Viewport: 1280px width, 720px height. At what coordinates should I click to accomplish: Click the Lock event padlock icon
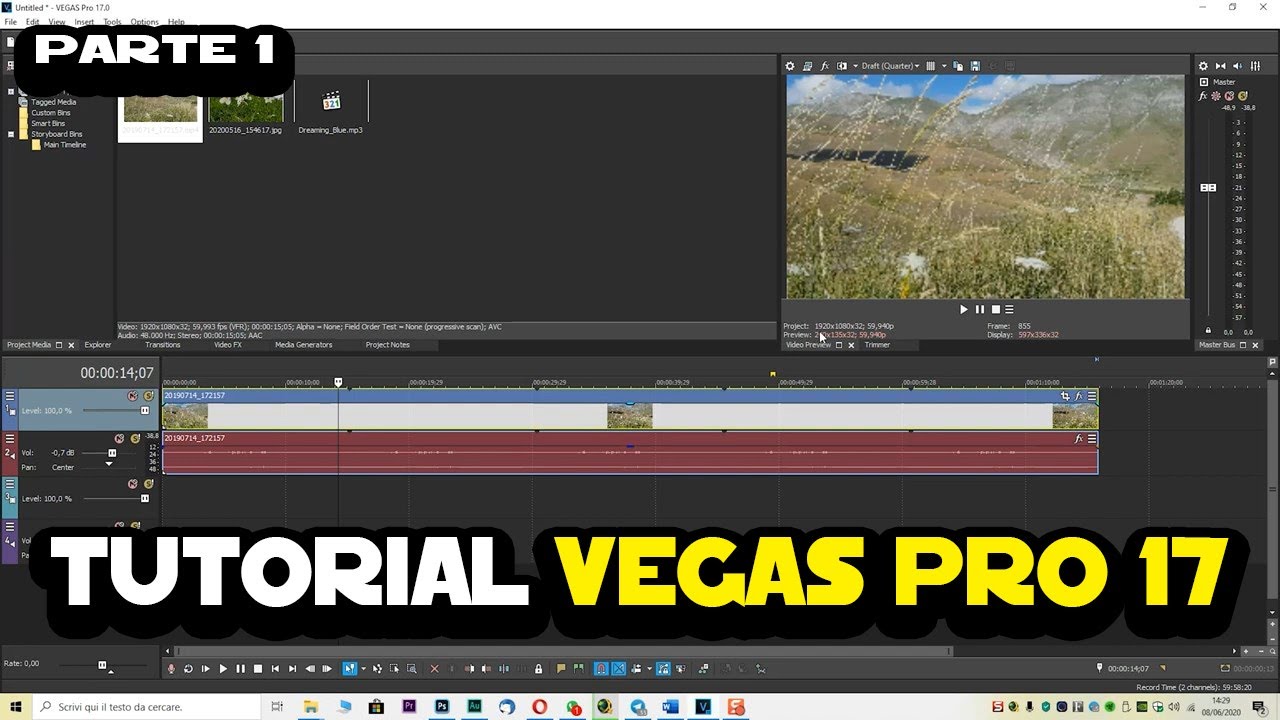[x=538, y=668]
